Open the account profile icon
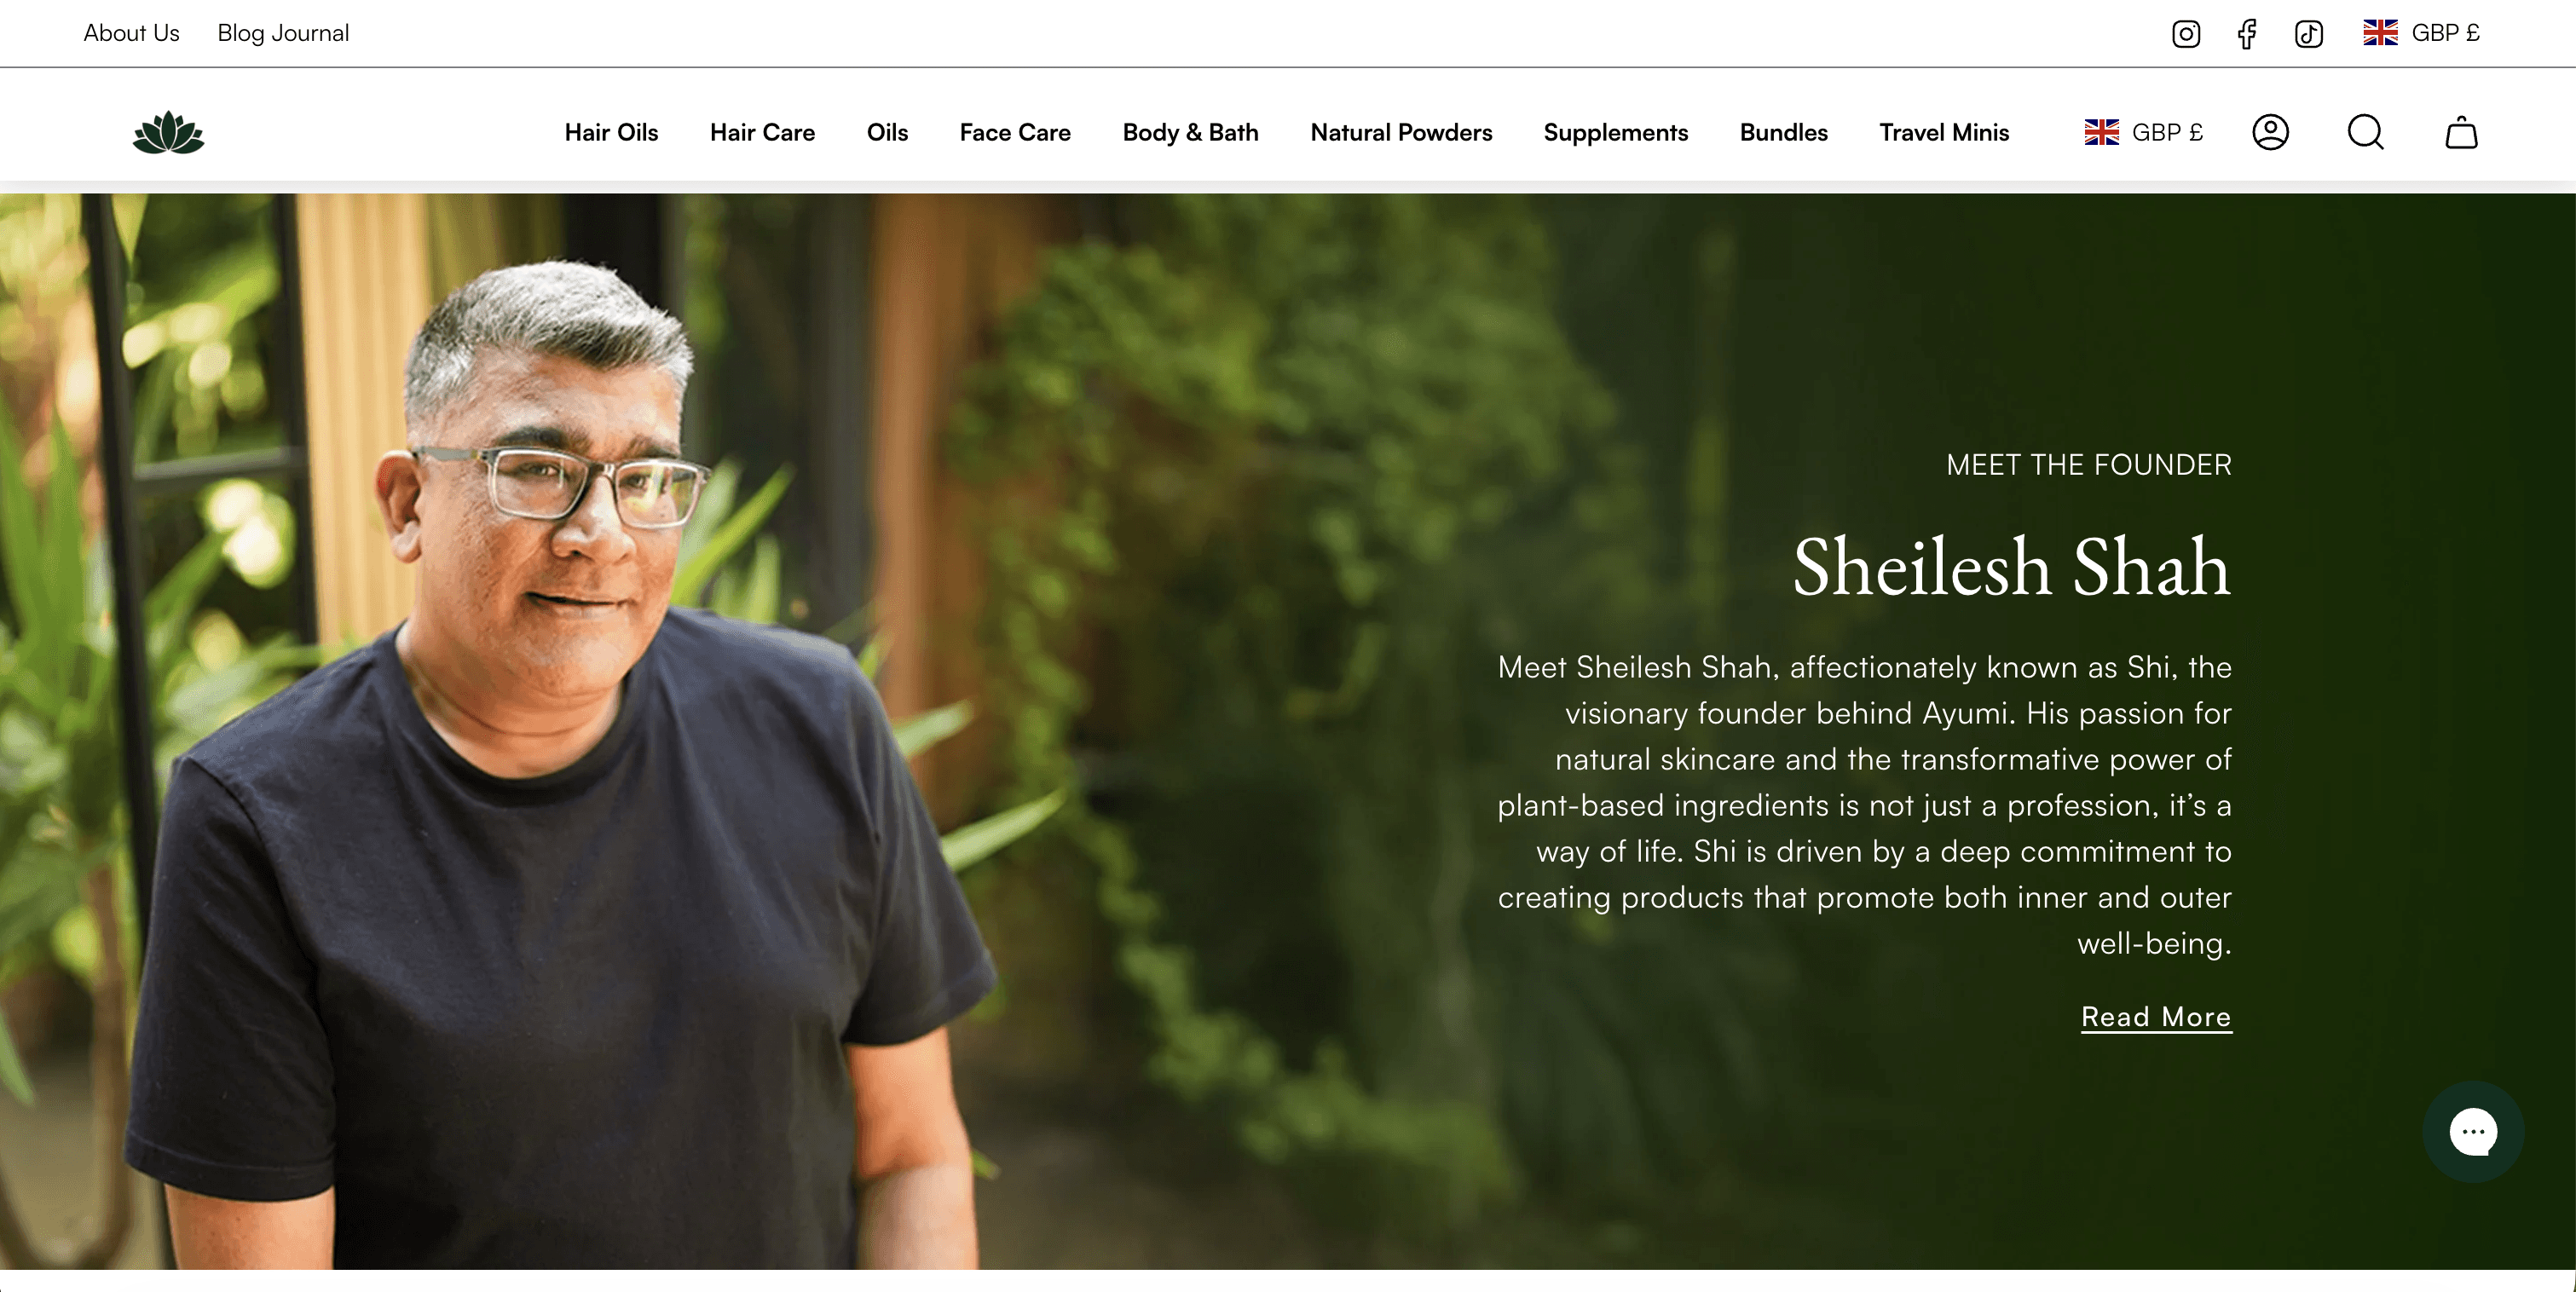 point(2270,132)
